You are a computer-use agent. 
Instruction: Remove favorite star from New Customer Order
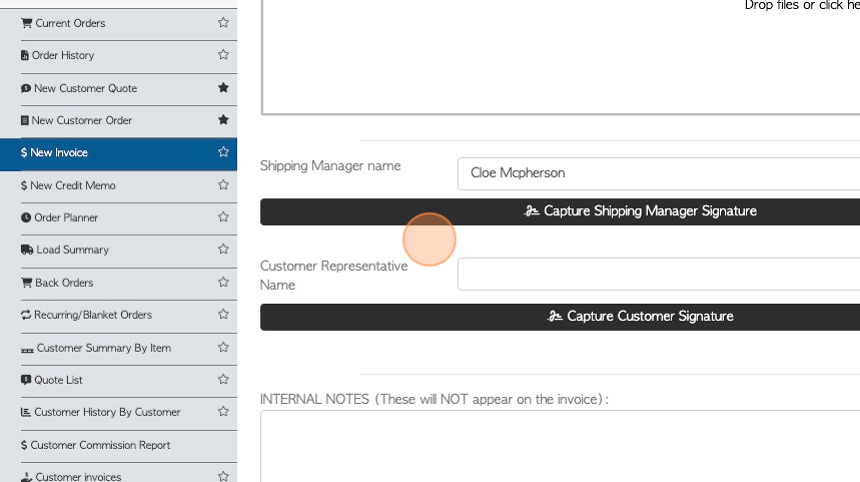point(223,120)
